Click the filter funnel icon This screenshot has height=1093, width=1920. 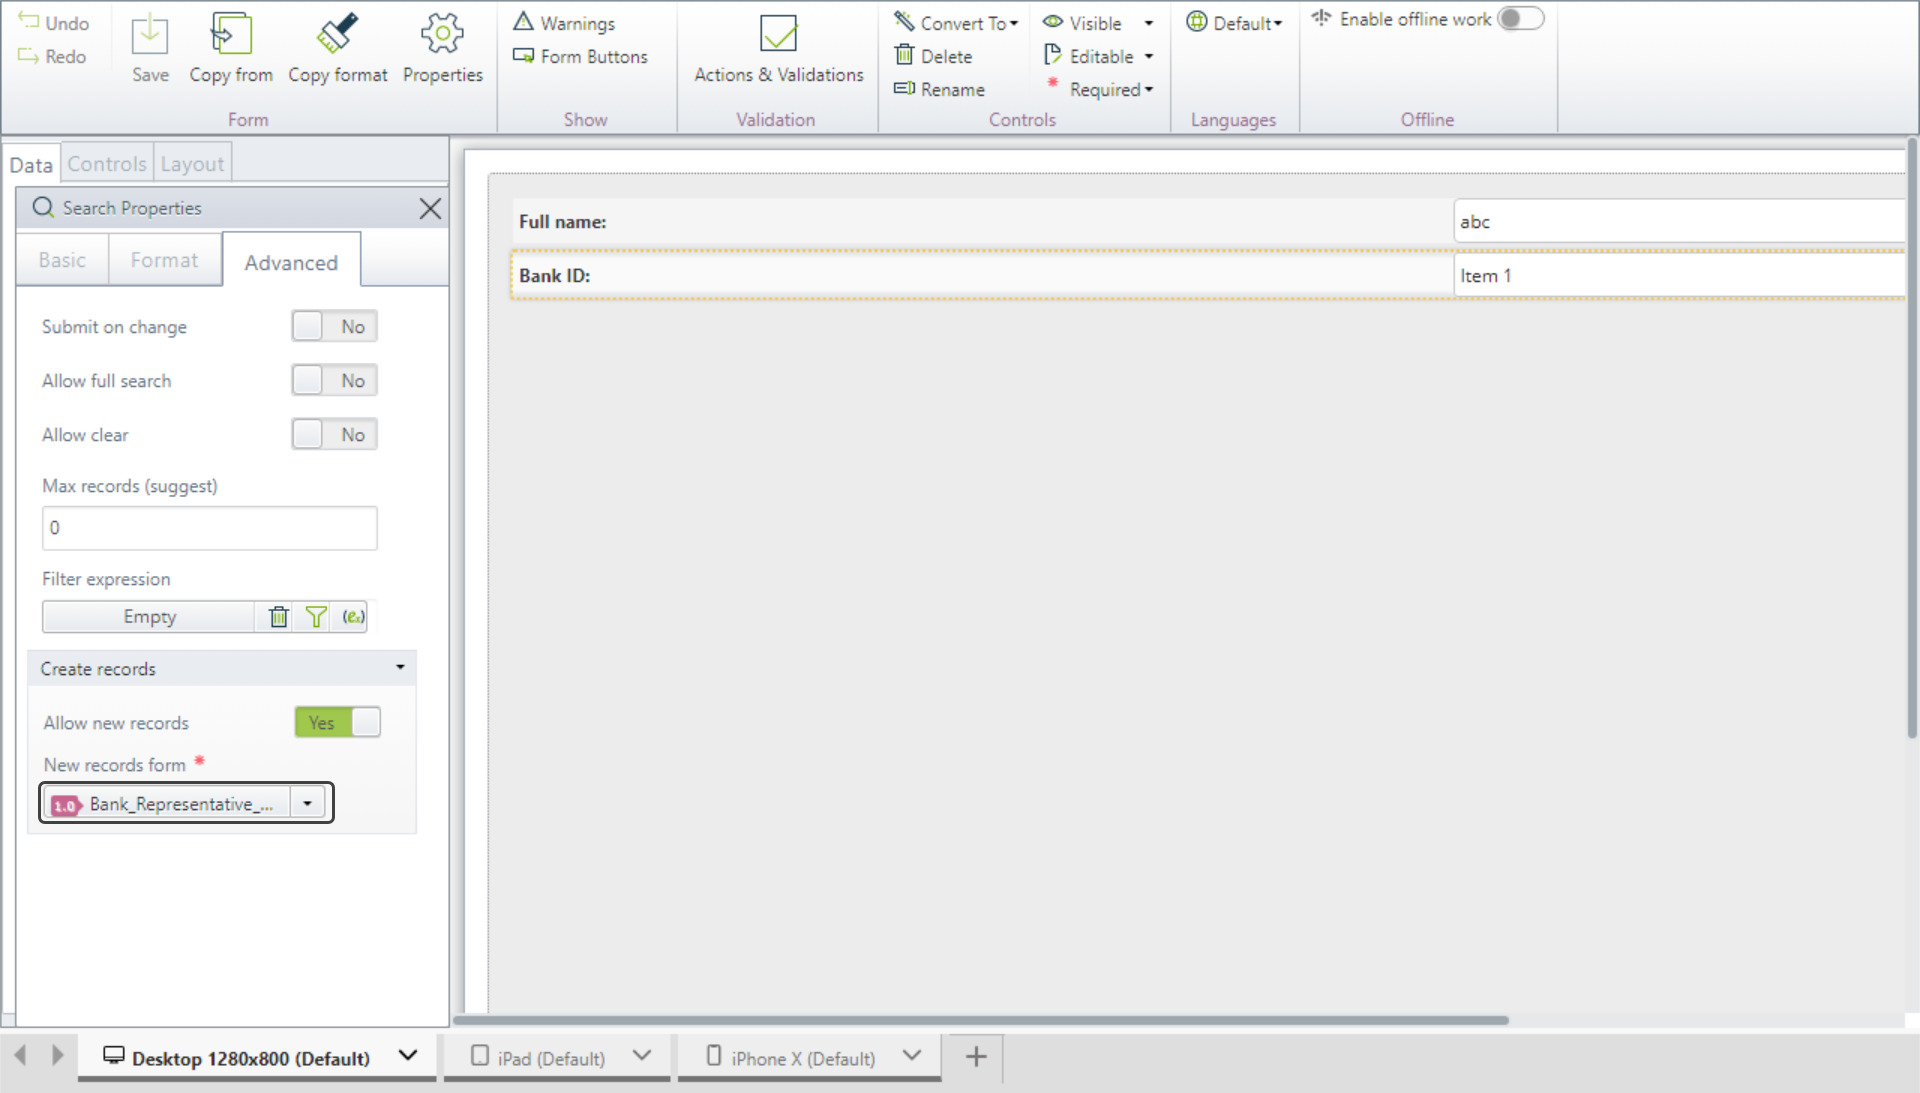coord(316,617)
